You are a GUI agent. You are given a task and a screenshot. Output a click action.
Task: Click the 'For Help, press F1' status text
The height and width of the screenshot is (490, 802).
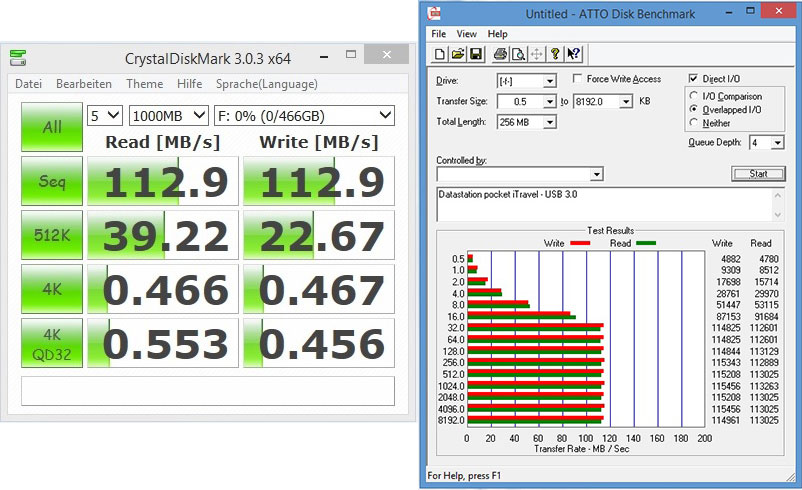tap(464, 476)
